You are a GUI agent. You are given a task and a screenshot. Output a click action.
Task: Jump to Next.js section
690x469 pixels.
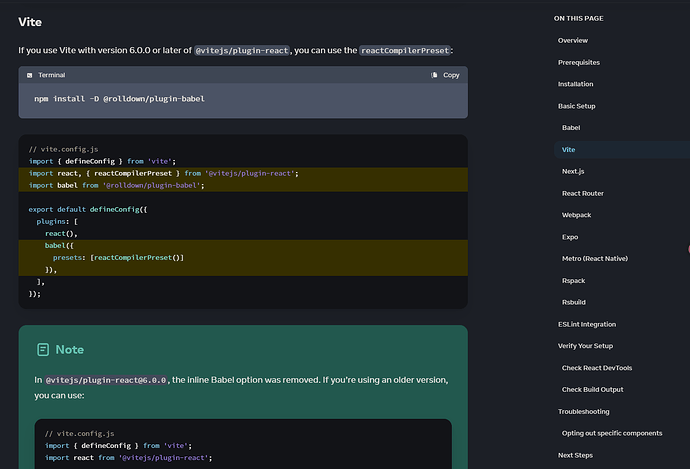pyautogui.click(x=573, y=171)
